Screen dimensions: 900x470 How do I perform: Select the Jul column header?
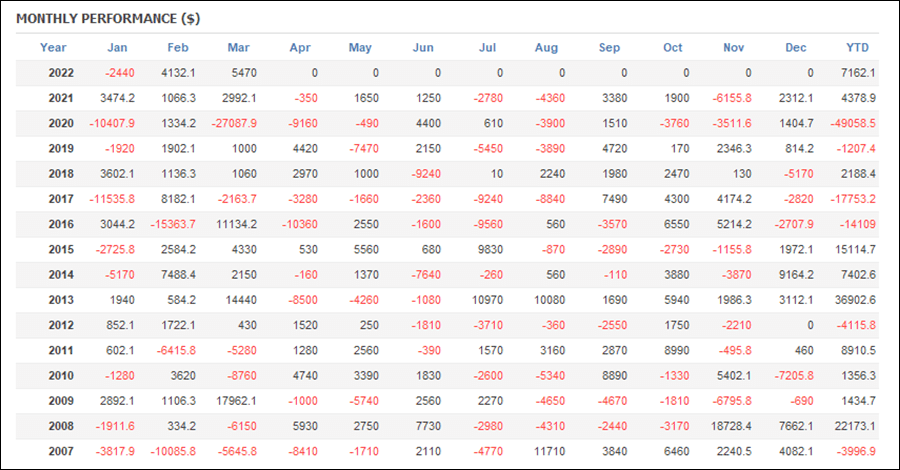pos(487,48)
